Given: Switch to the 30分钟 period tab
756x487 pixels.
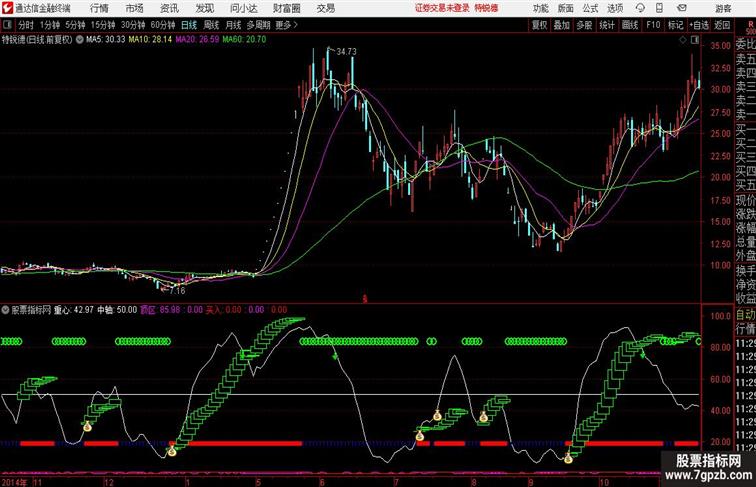Looking at the screenshot, I should 133,25.
